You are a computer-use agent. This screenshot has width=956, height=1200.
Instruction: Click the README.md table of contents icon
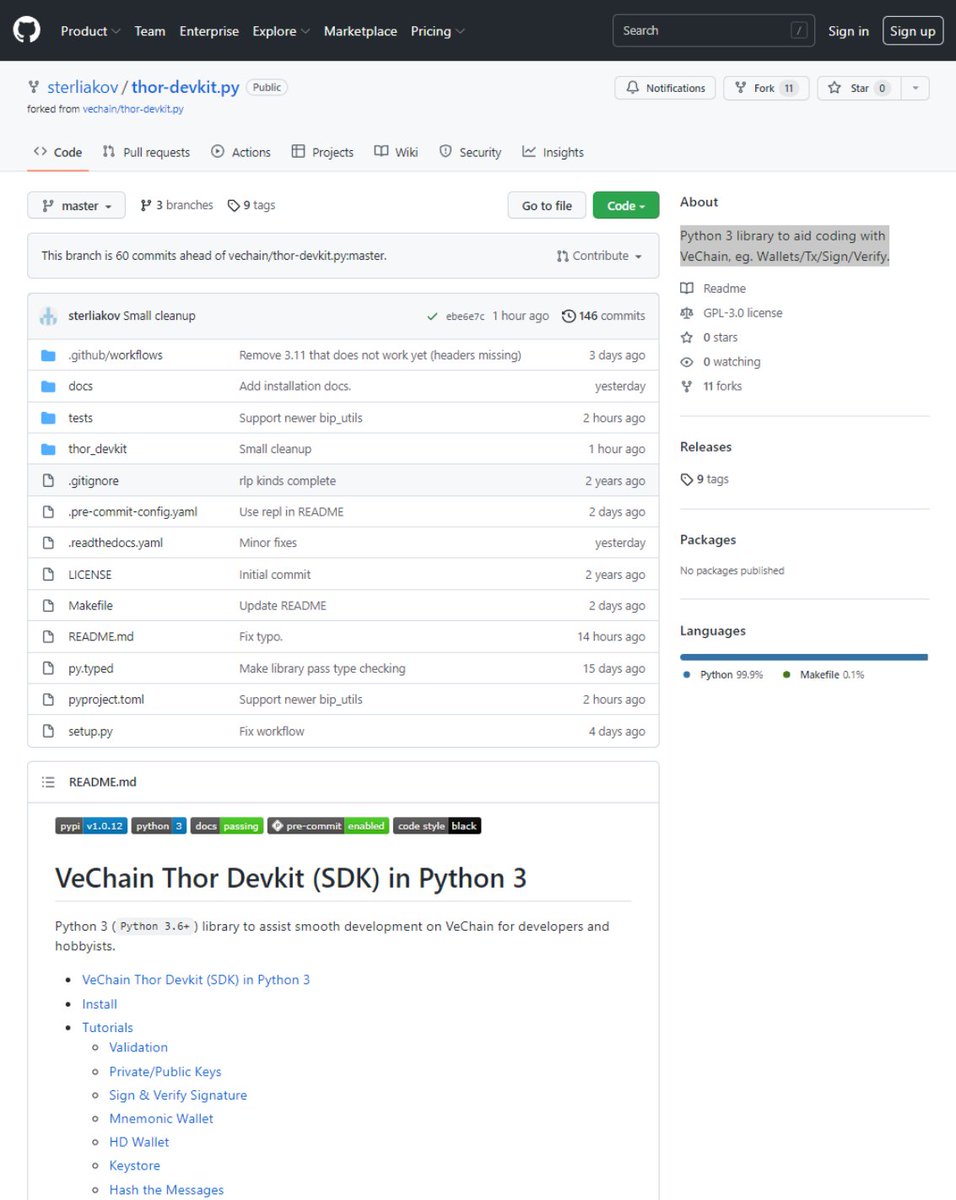[47, 782]
